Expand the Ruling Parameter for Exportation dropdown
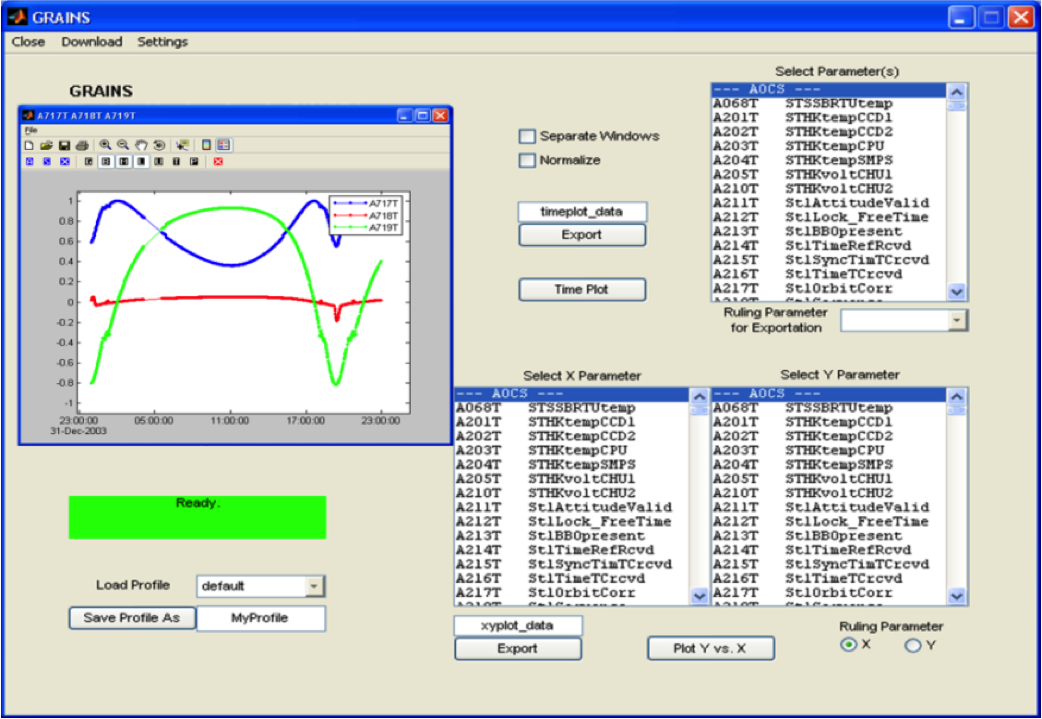The width and height of the screenshot is (1042, 719). pos(958,320)
